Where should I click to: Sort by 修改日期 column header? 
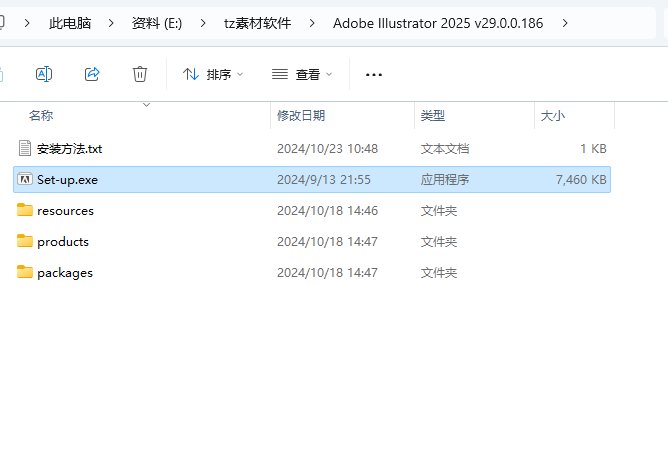[301, 115]
